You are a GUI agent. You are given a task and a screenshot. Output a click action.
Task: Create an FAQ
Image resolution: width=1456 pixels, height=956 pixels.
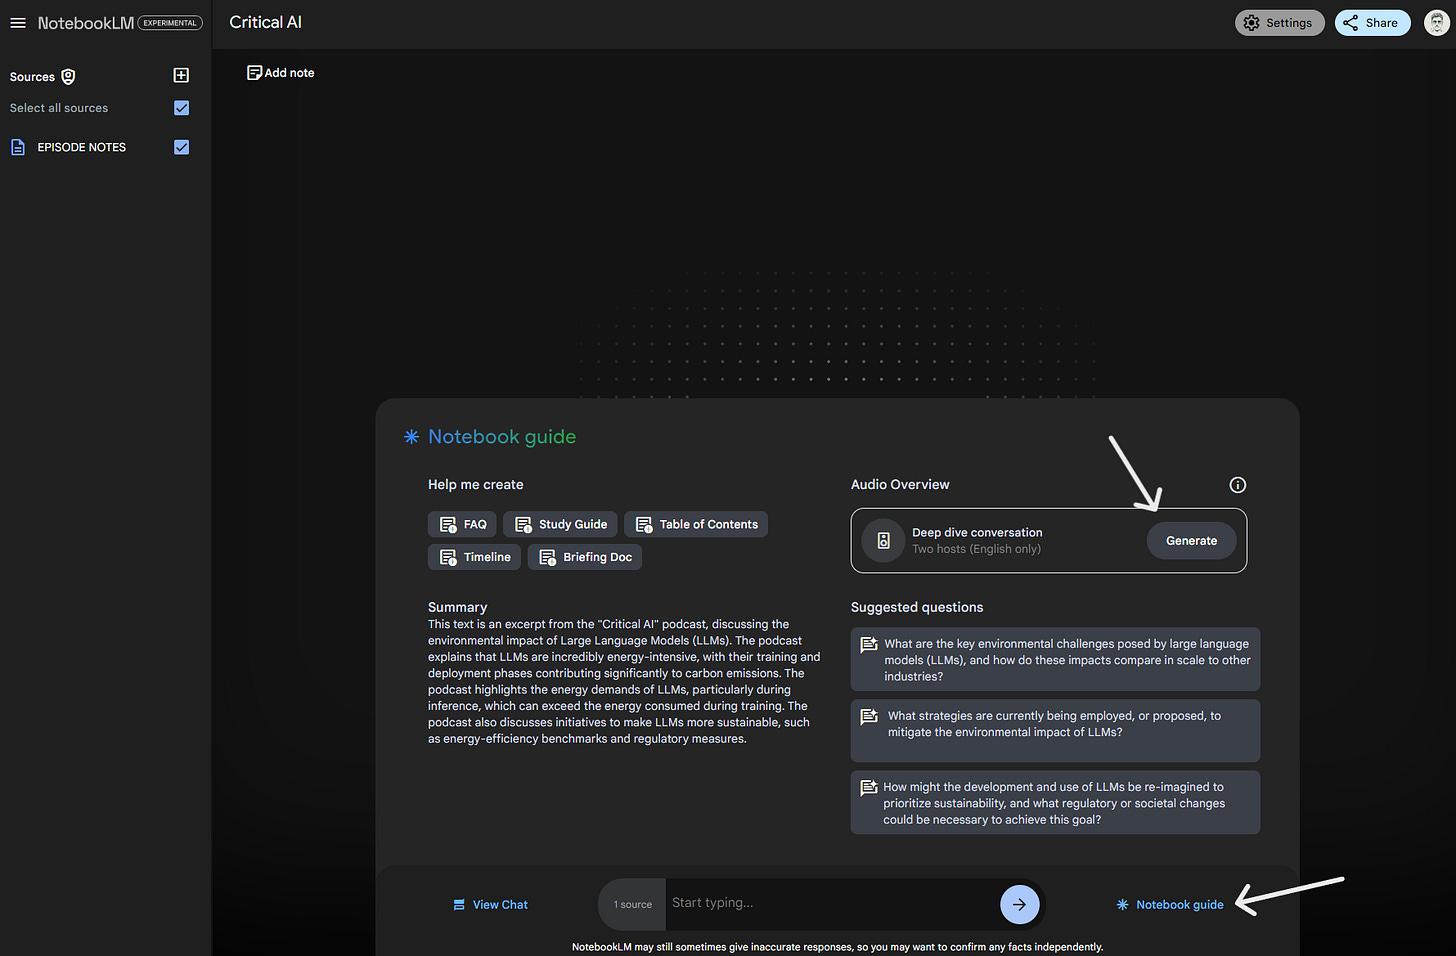coord(462,524)
